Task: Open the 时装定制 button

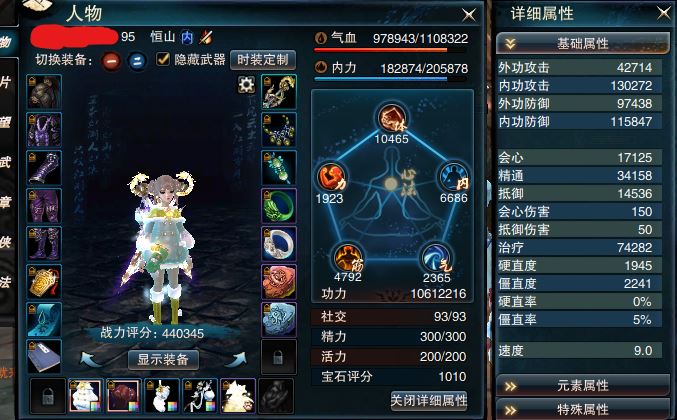Action: click(x=263, y=60)
